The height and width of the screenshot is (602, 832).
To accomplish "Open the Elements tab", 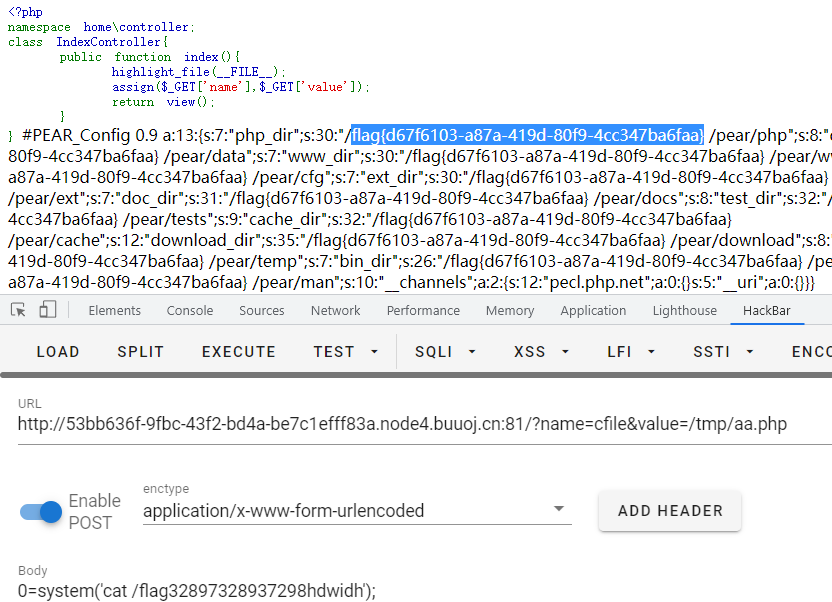I will tap(115, 310).
